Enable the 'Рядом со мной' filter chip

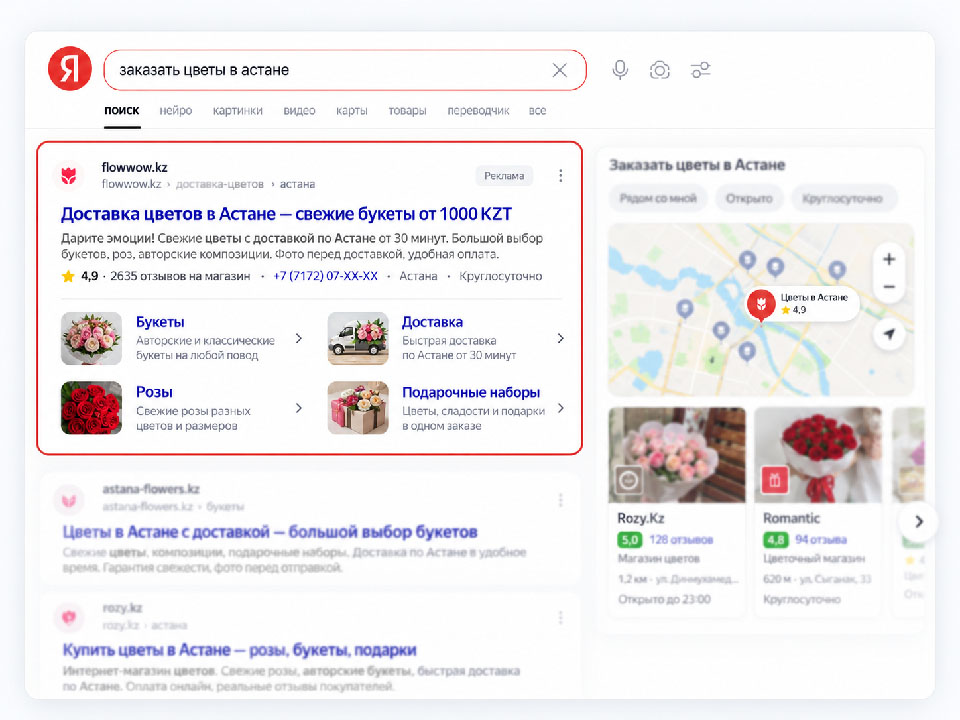point(658,198)
